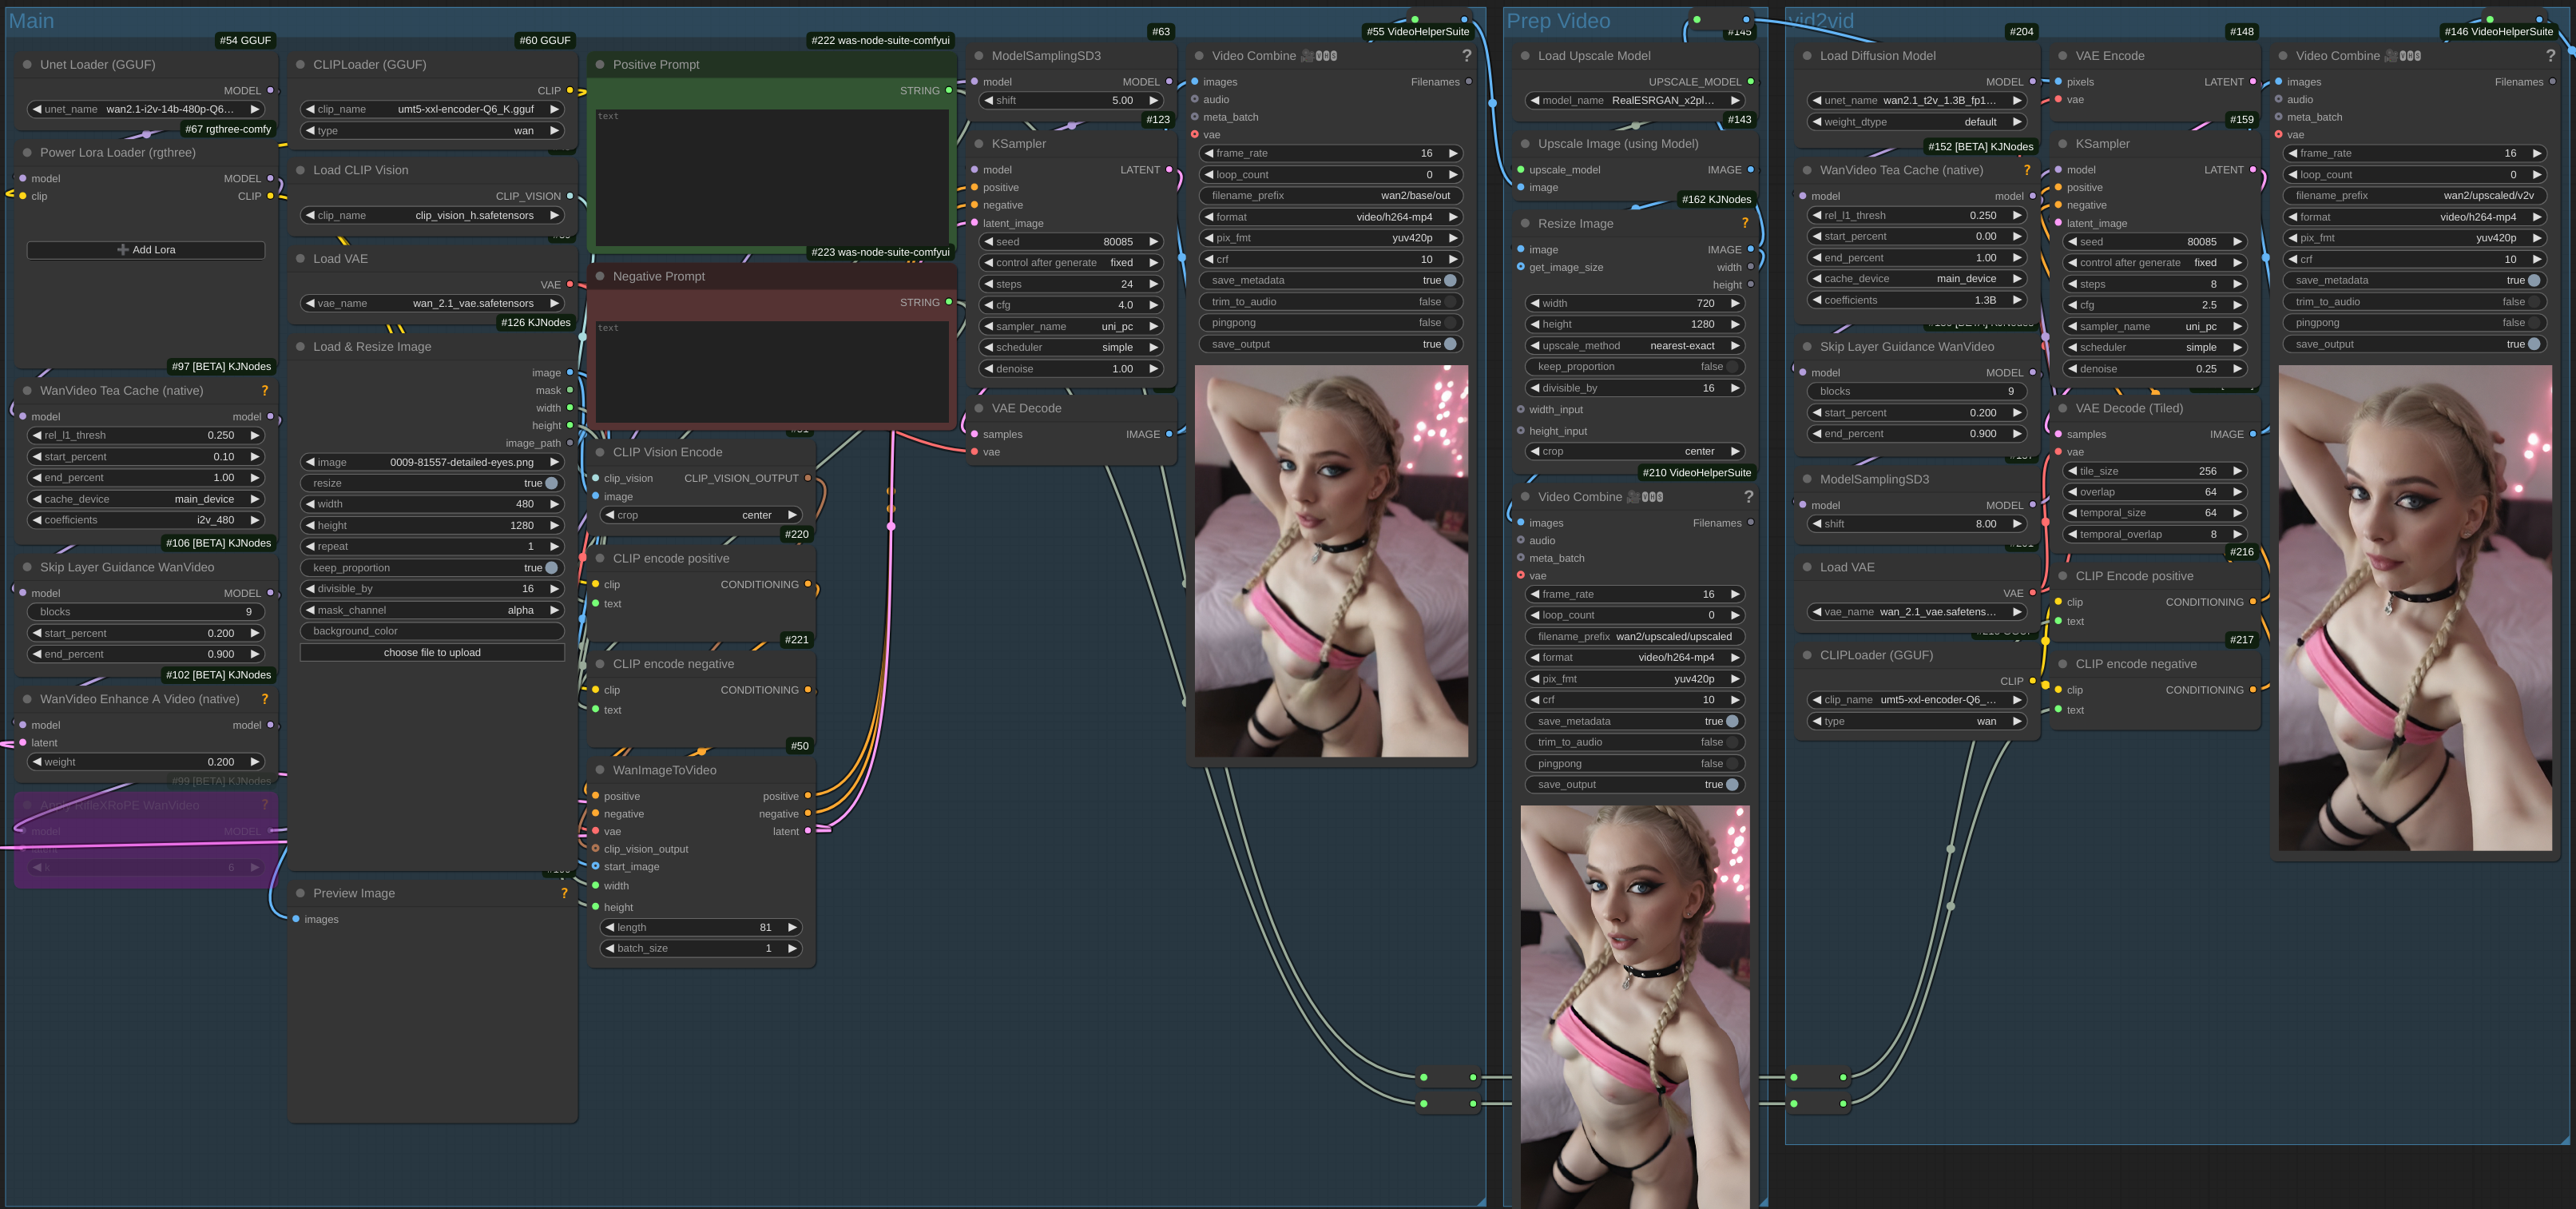2576x1209 pixels.
Task: Toggle the resize switch in Load & Resize Image
Action: (x=550, y=483)
